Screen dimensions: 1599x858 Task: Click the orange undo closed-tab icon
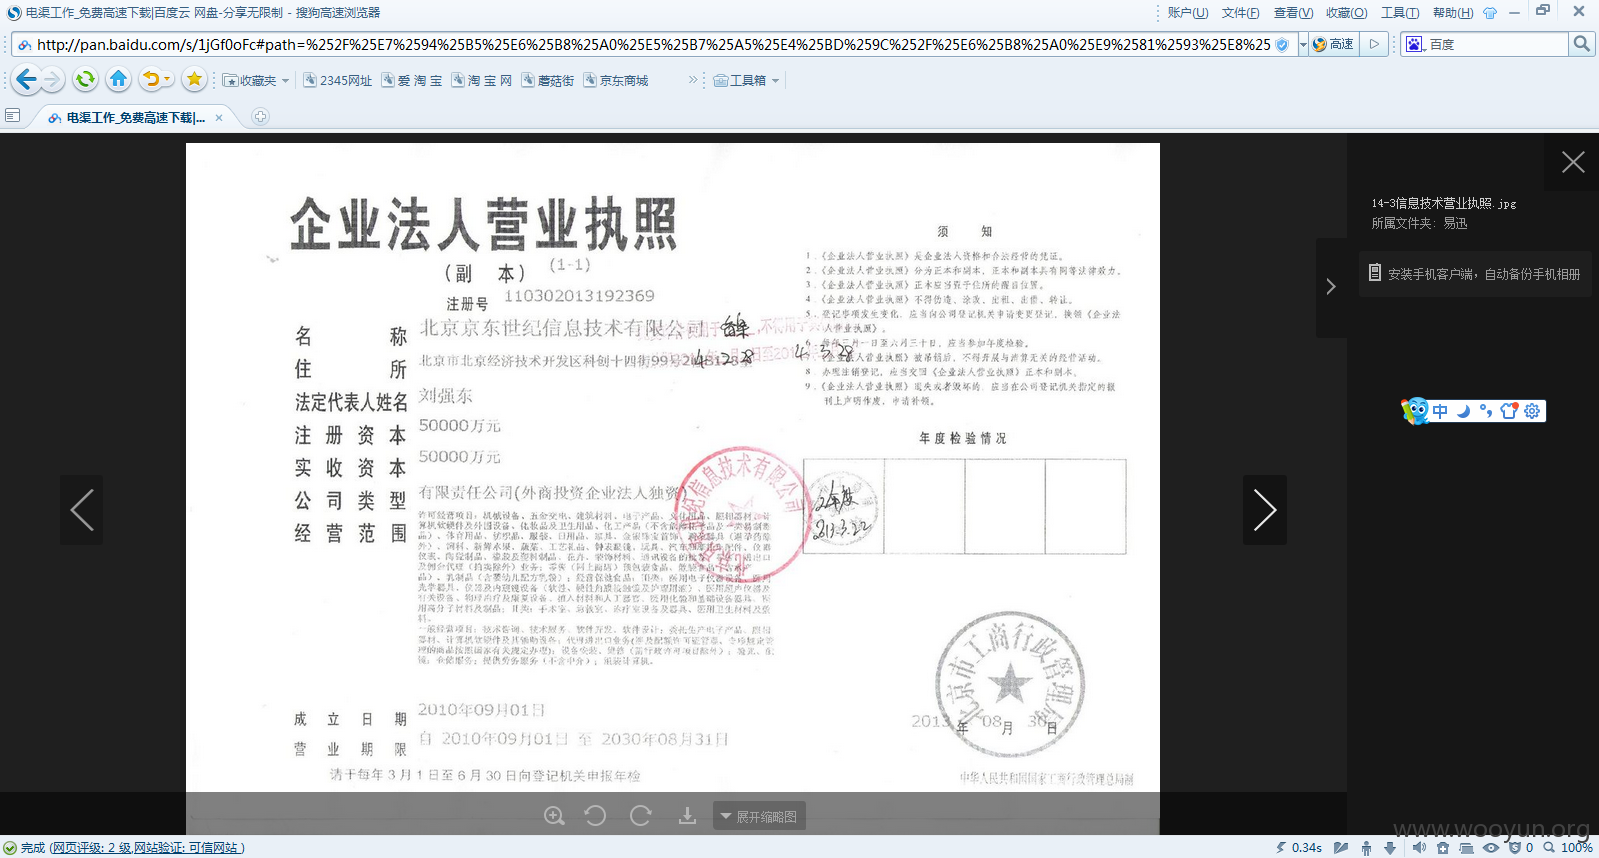[151, 79]
